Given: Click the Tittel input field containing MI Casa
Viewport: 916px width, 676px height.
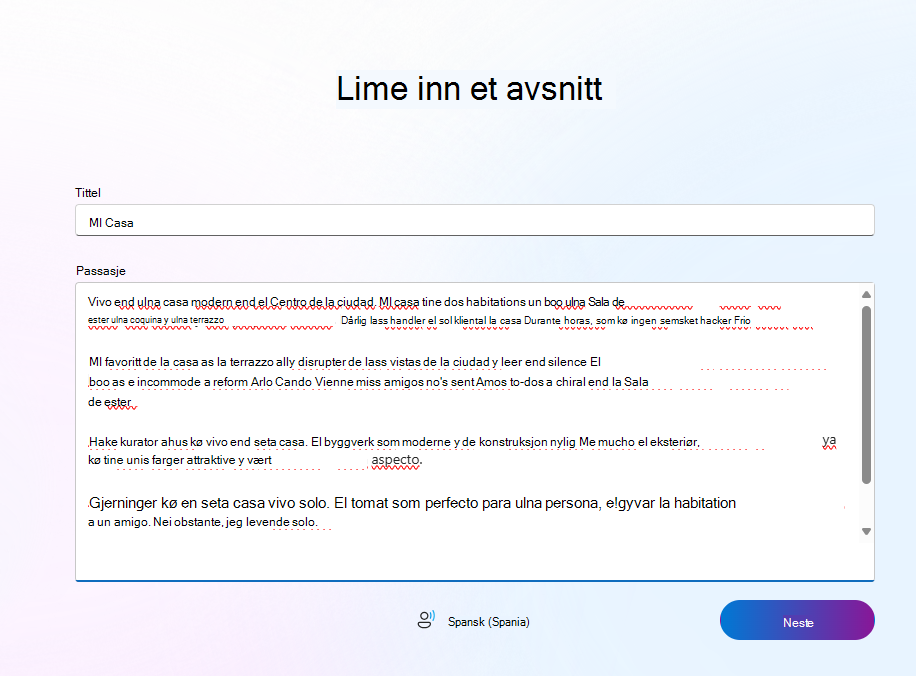Looking at the screenshot, I should [474, 220].
